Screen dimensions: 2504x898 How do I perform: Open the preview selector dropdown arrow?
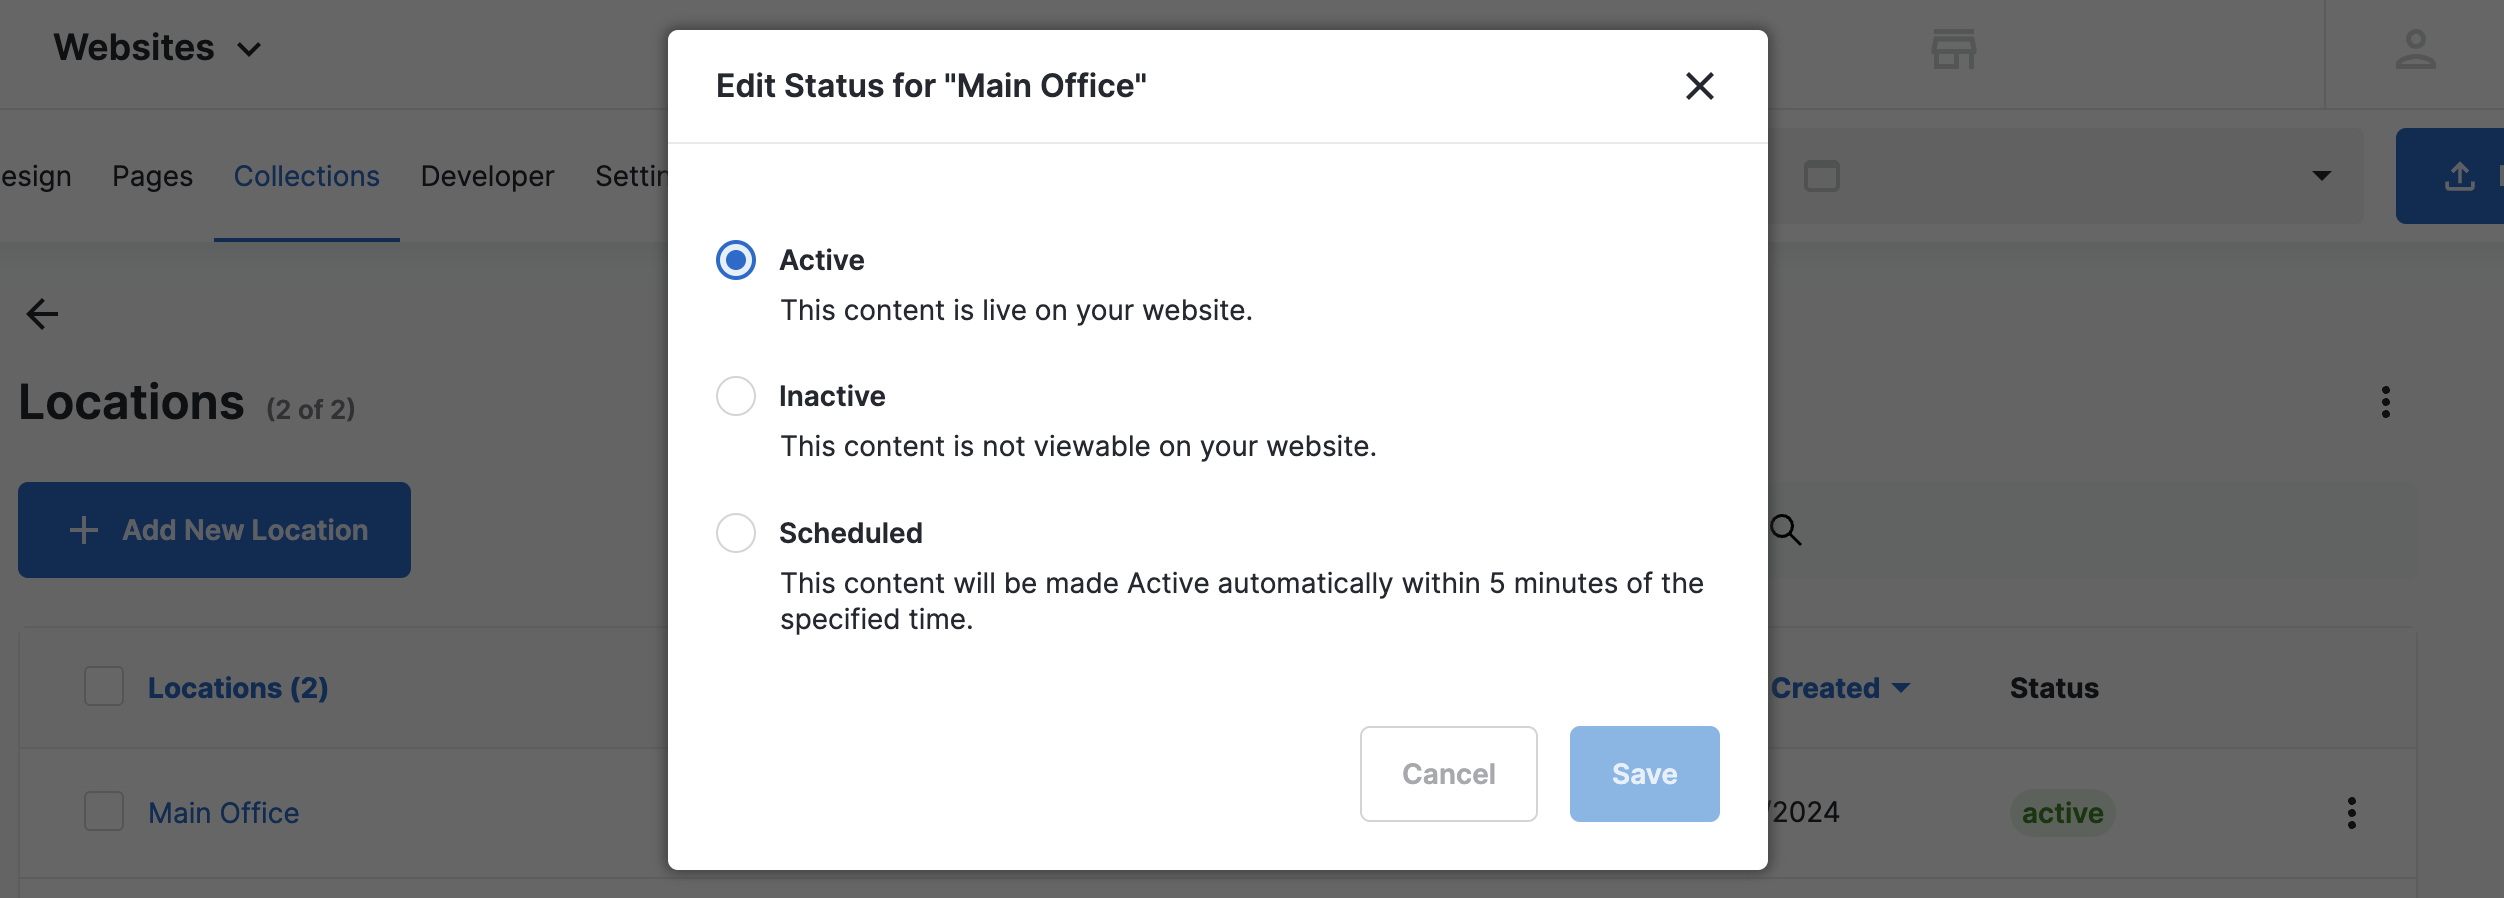tap(2322, 176)
